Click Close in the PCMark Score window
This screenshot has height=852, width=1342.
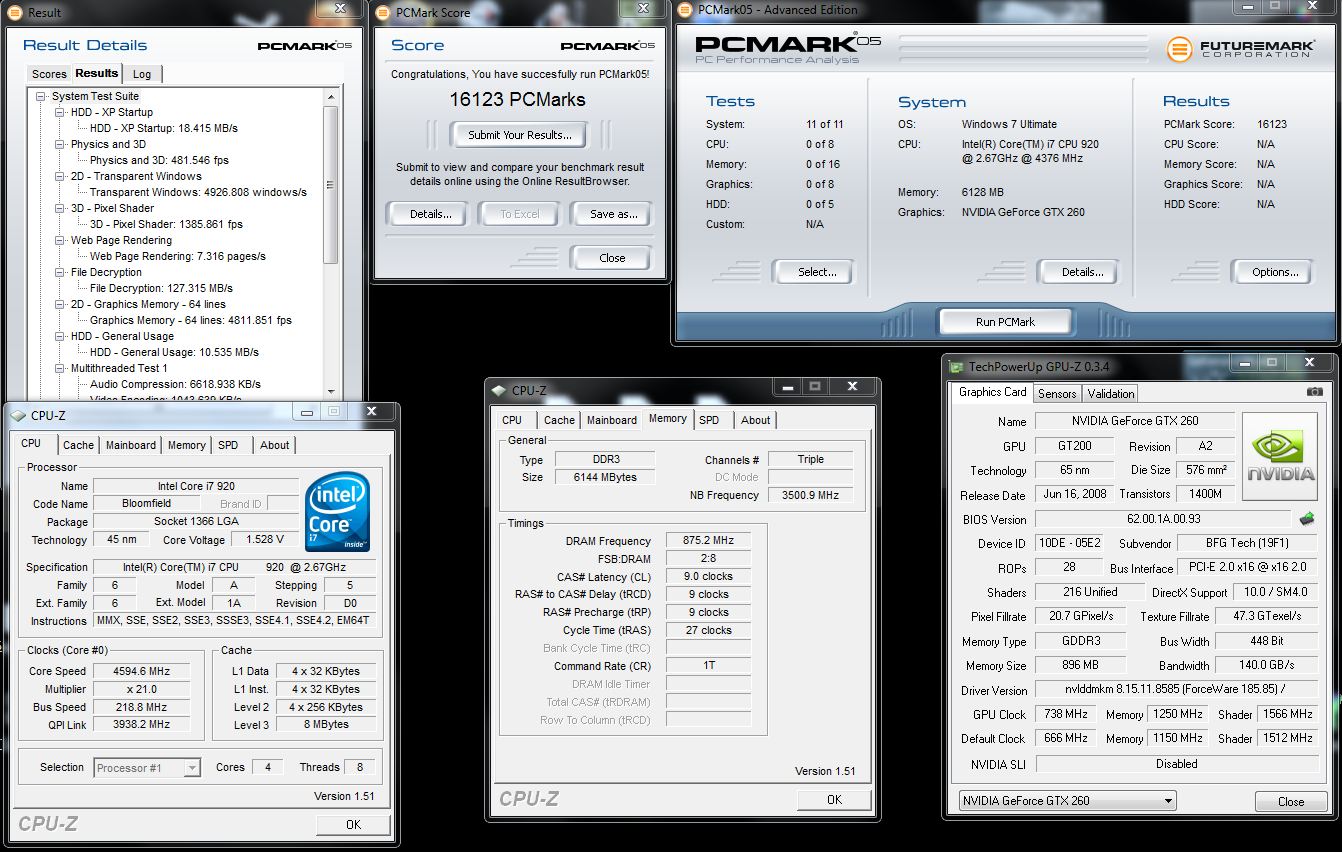coord(612,258)
